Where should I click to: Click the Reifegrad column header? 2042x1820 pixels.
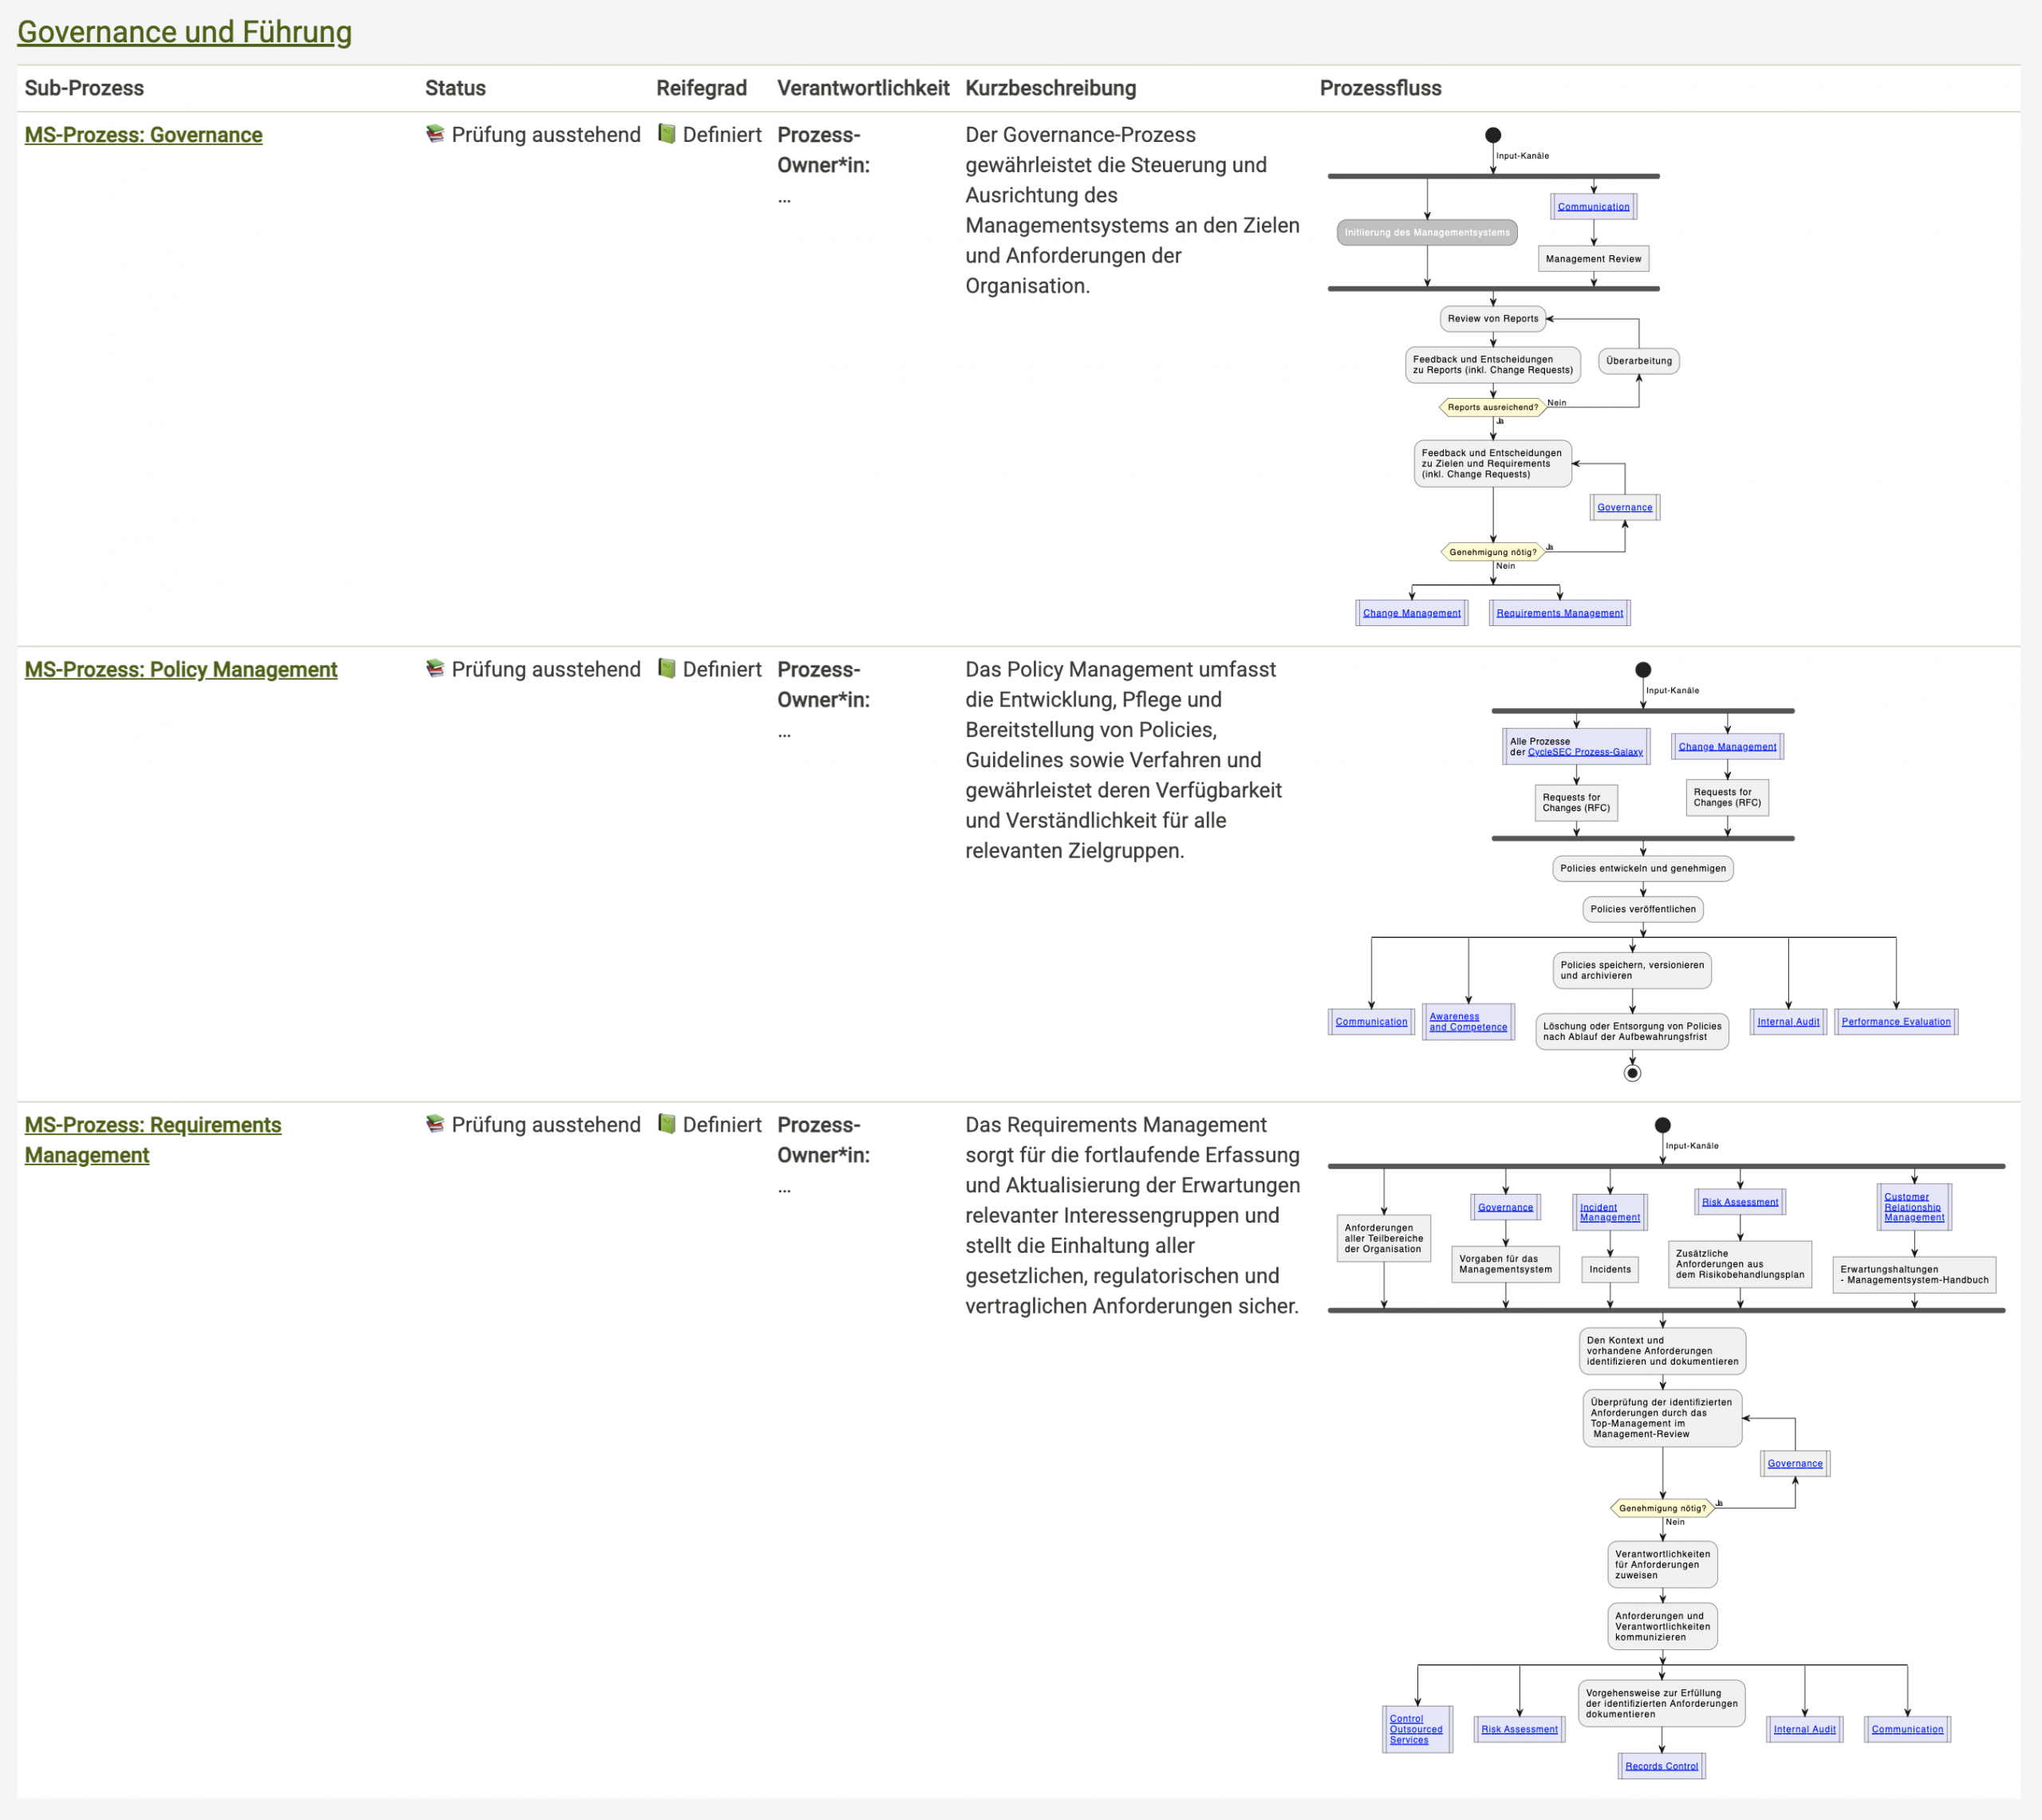[700, 88]
